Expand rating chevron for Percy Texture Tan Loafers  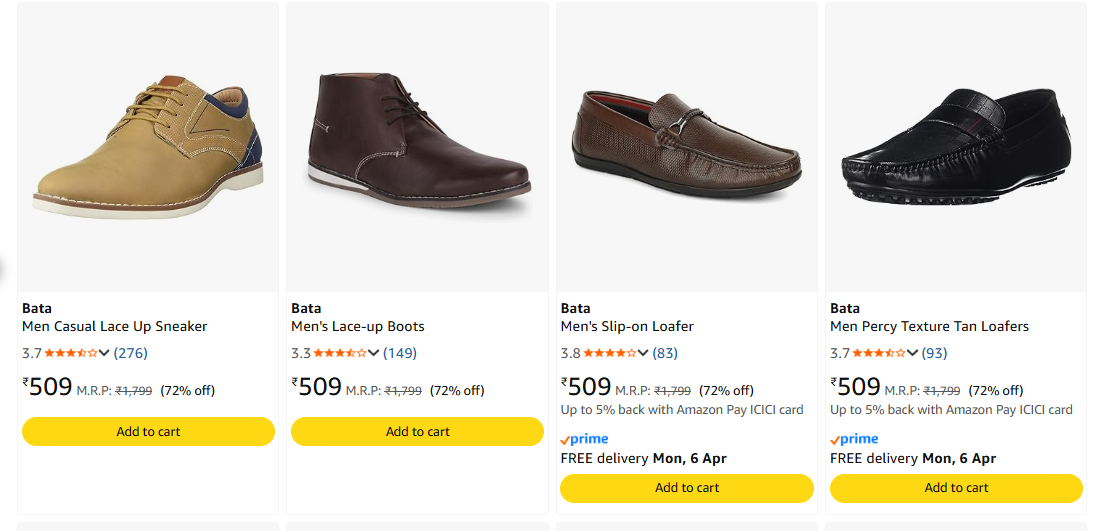coord(913,353)
